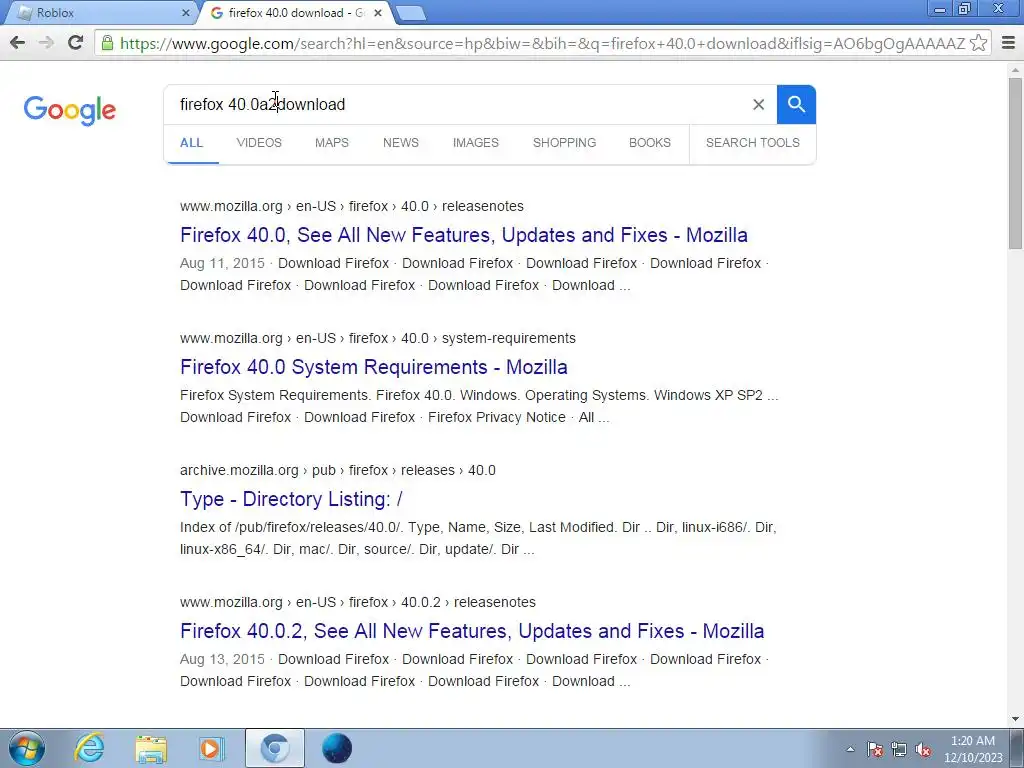Open the Chrome hamburger menu
Image resolution: width=1024 pixels, height=768 pixels.
point(1008,43)
